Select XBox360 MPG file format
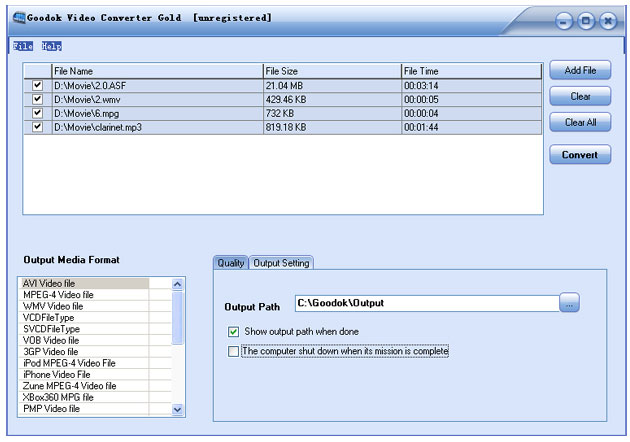The height and width of the screenshot is (442, 630). 84,397
